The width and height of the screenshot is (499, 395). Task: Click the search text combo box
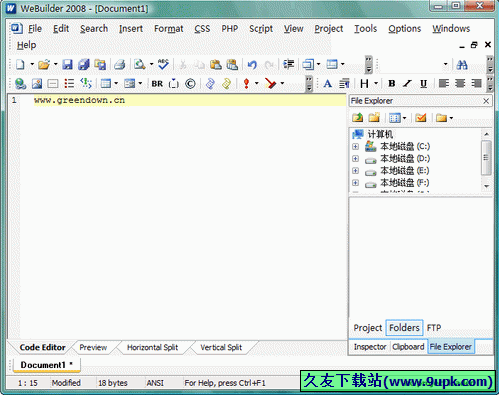click(x=414, y=64)
